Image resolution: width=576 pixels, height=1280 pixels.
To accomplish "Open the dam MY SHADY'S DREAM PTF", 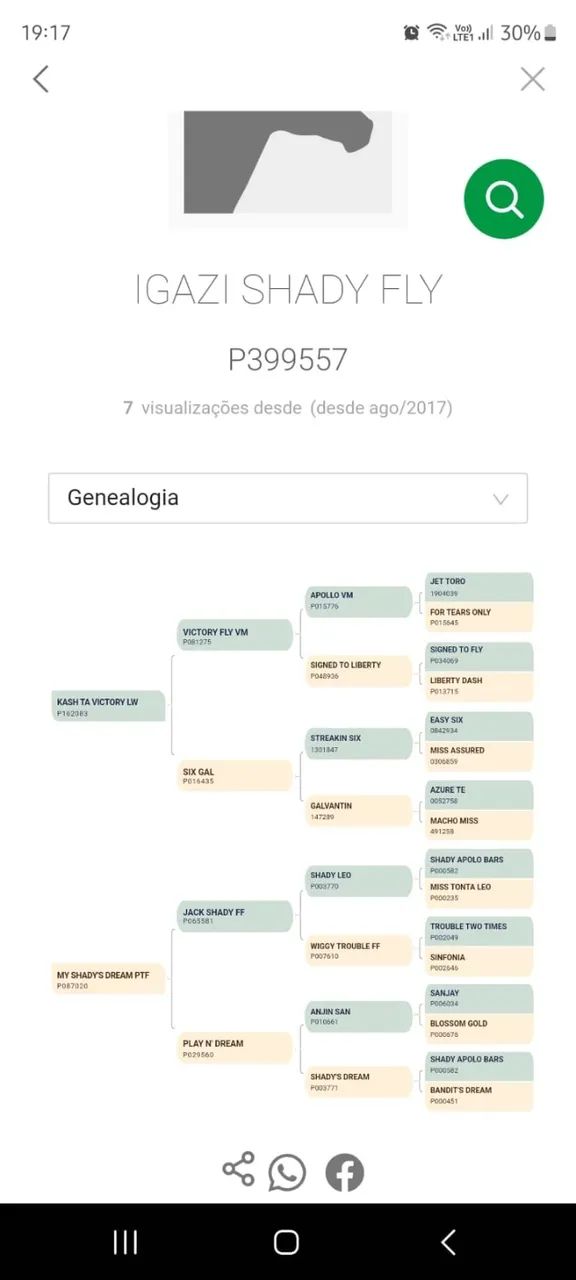I will (x=109, y=979).
